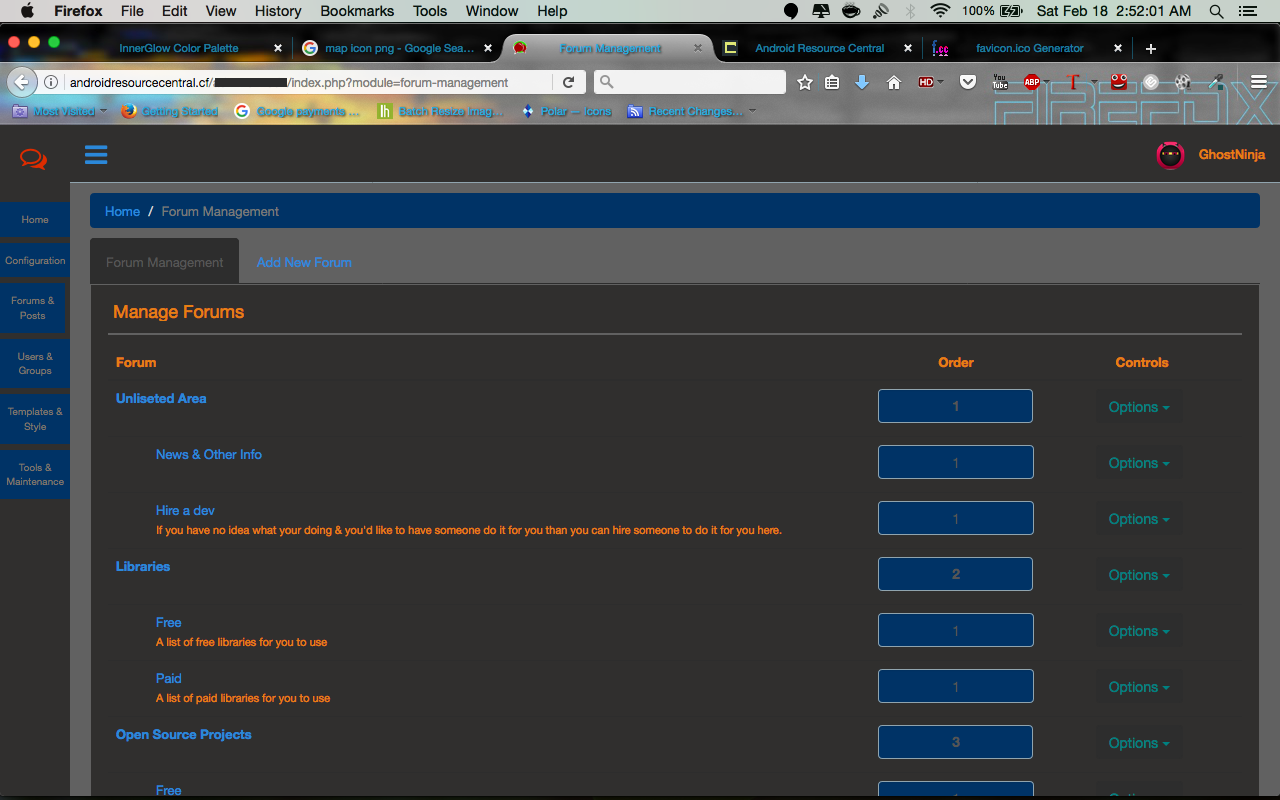1280x800 pixels.
Task: Open Options dropdown for Paid libraries forum
Action: [1139, 687]
